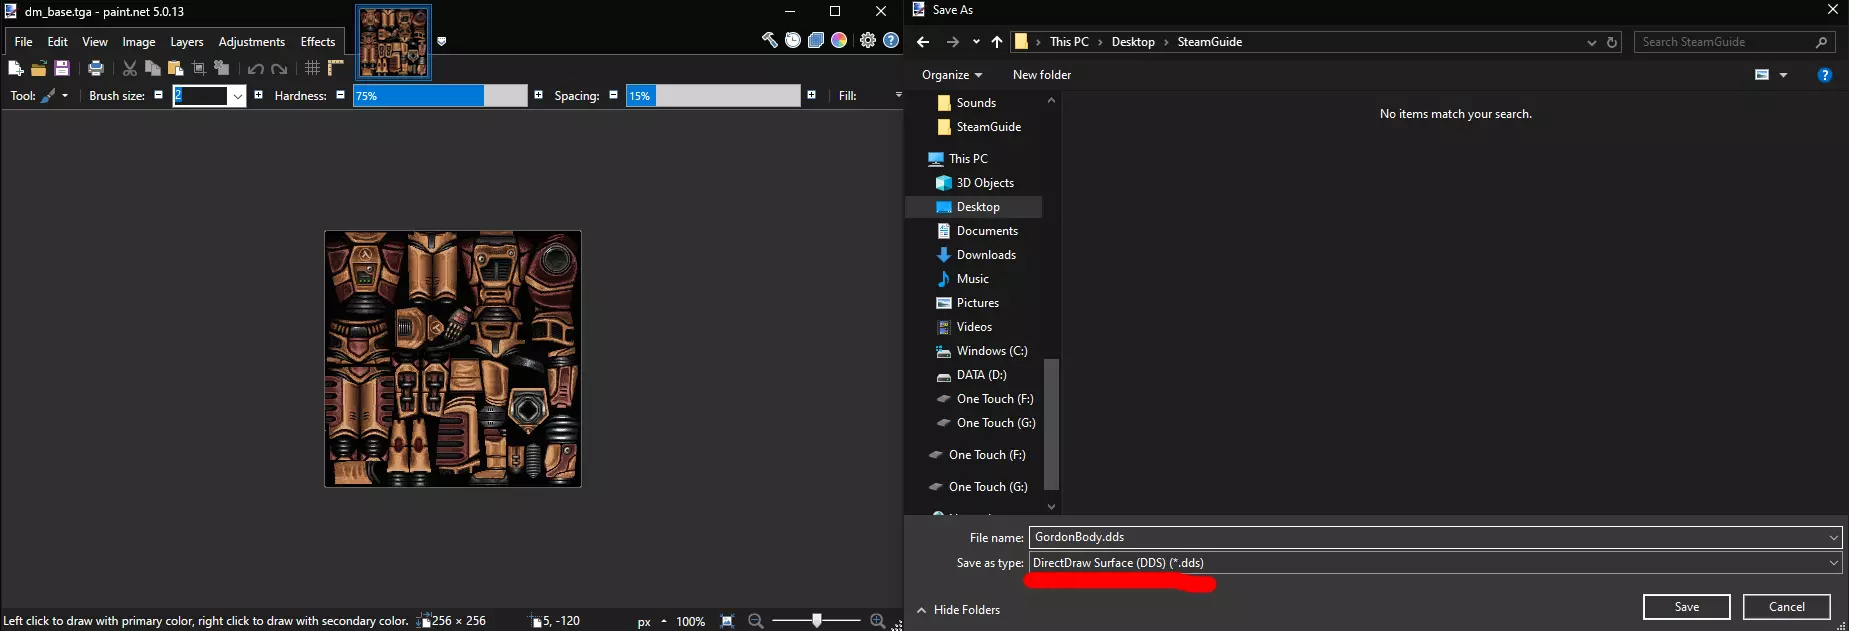Open the Brush size value dropdown
1849x631 pixels.
(x=237, y=96)
